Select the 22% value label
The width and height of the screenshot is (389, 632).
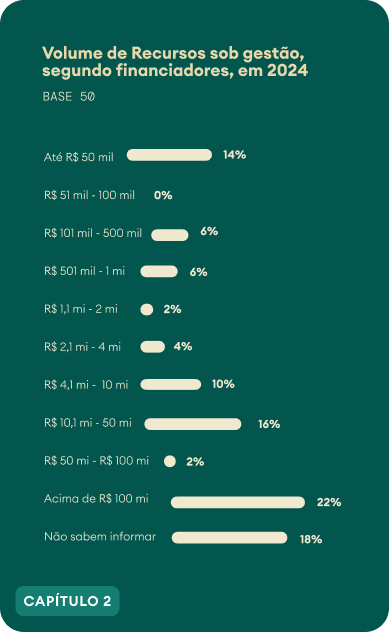click(x=329, y=502)
